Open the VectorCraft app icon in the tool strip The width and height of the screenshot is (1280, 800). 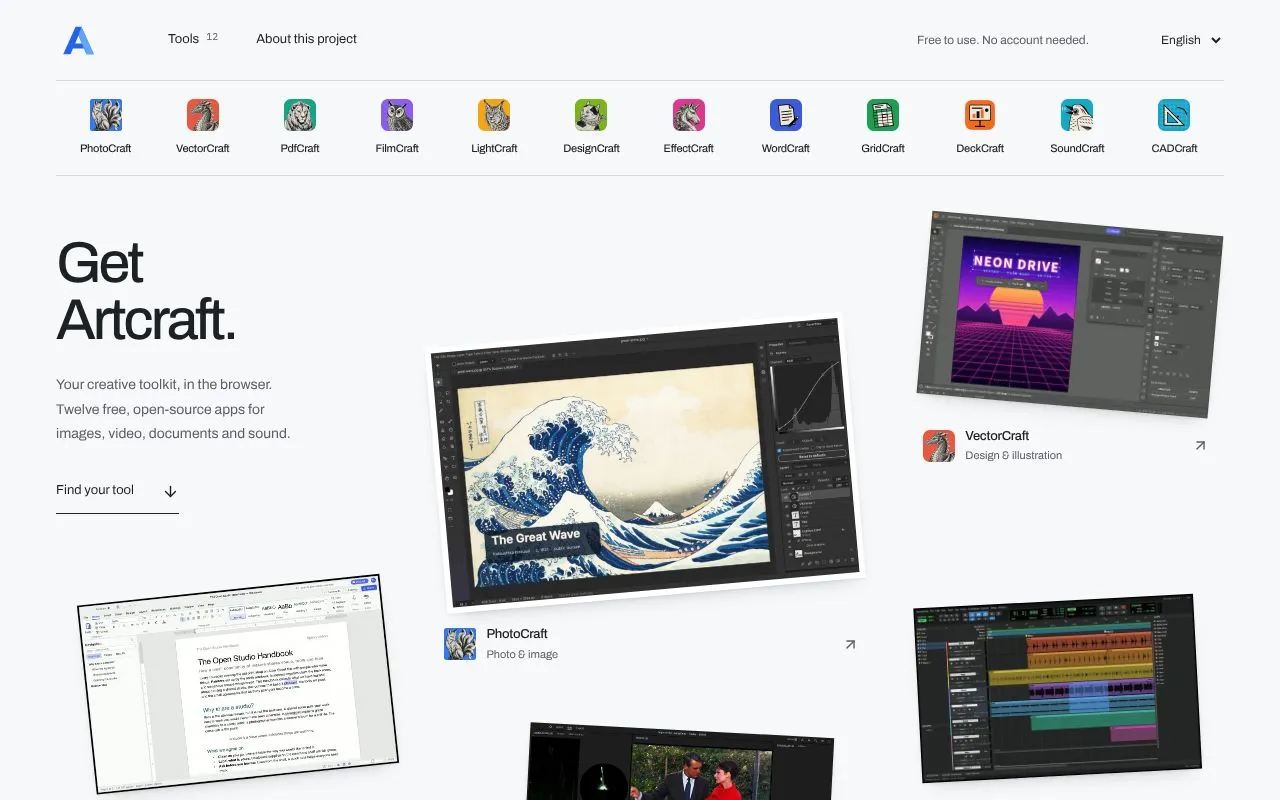(x=203, y=115)
